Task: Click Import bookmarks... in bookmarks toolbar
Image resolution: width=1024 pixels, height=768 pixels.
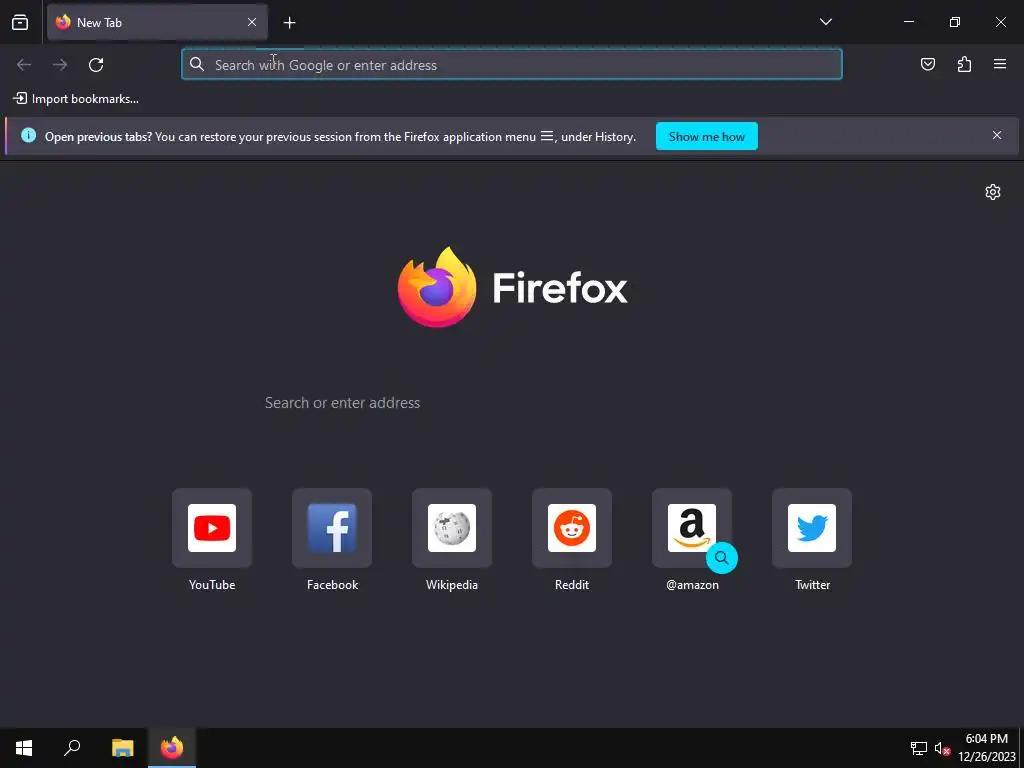Action: coord(76,99)
